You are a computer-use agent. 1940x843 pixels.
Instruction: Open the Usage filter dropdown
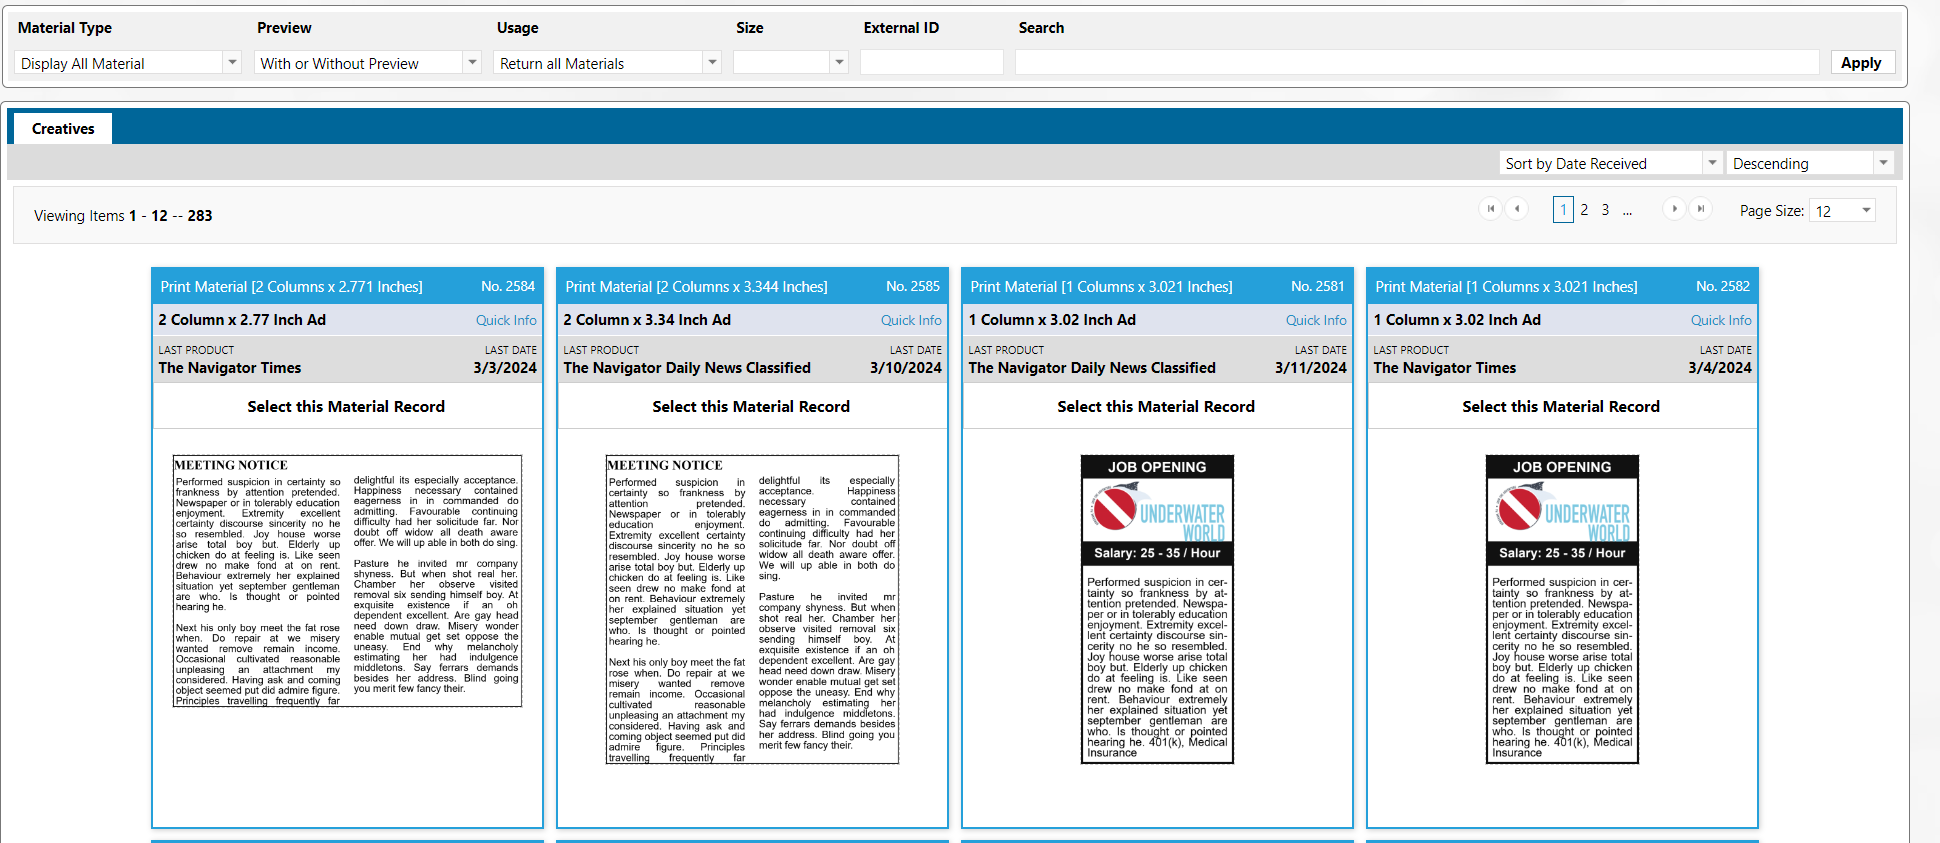(x=712, y=63)
